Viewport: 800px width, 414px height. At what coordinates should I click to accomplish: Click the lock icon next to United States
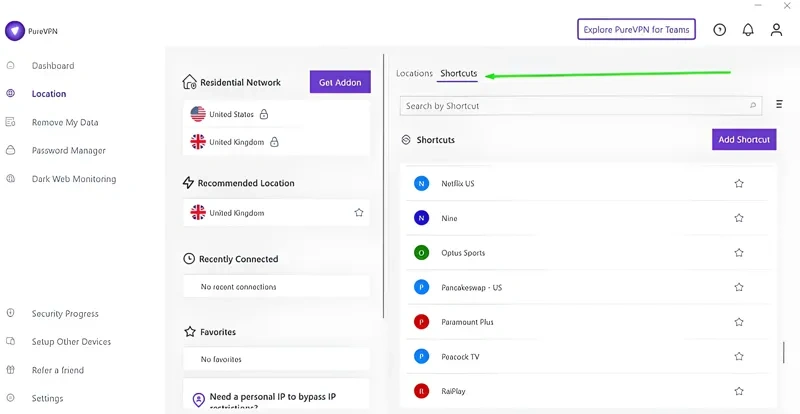[x=264, y=114]
